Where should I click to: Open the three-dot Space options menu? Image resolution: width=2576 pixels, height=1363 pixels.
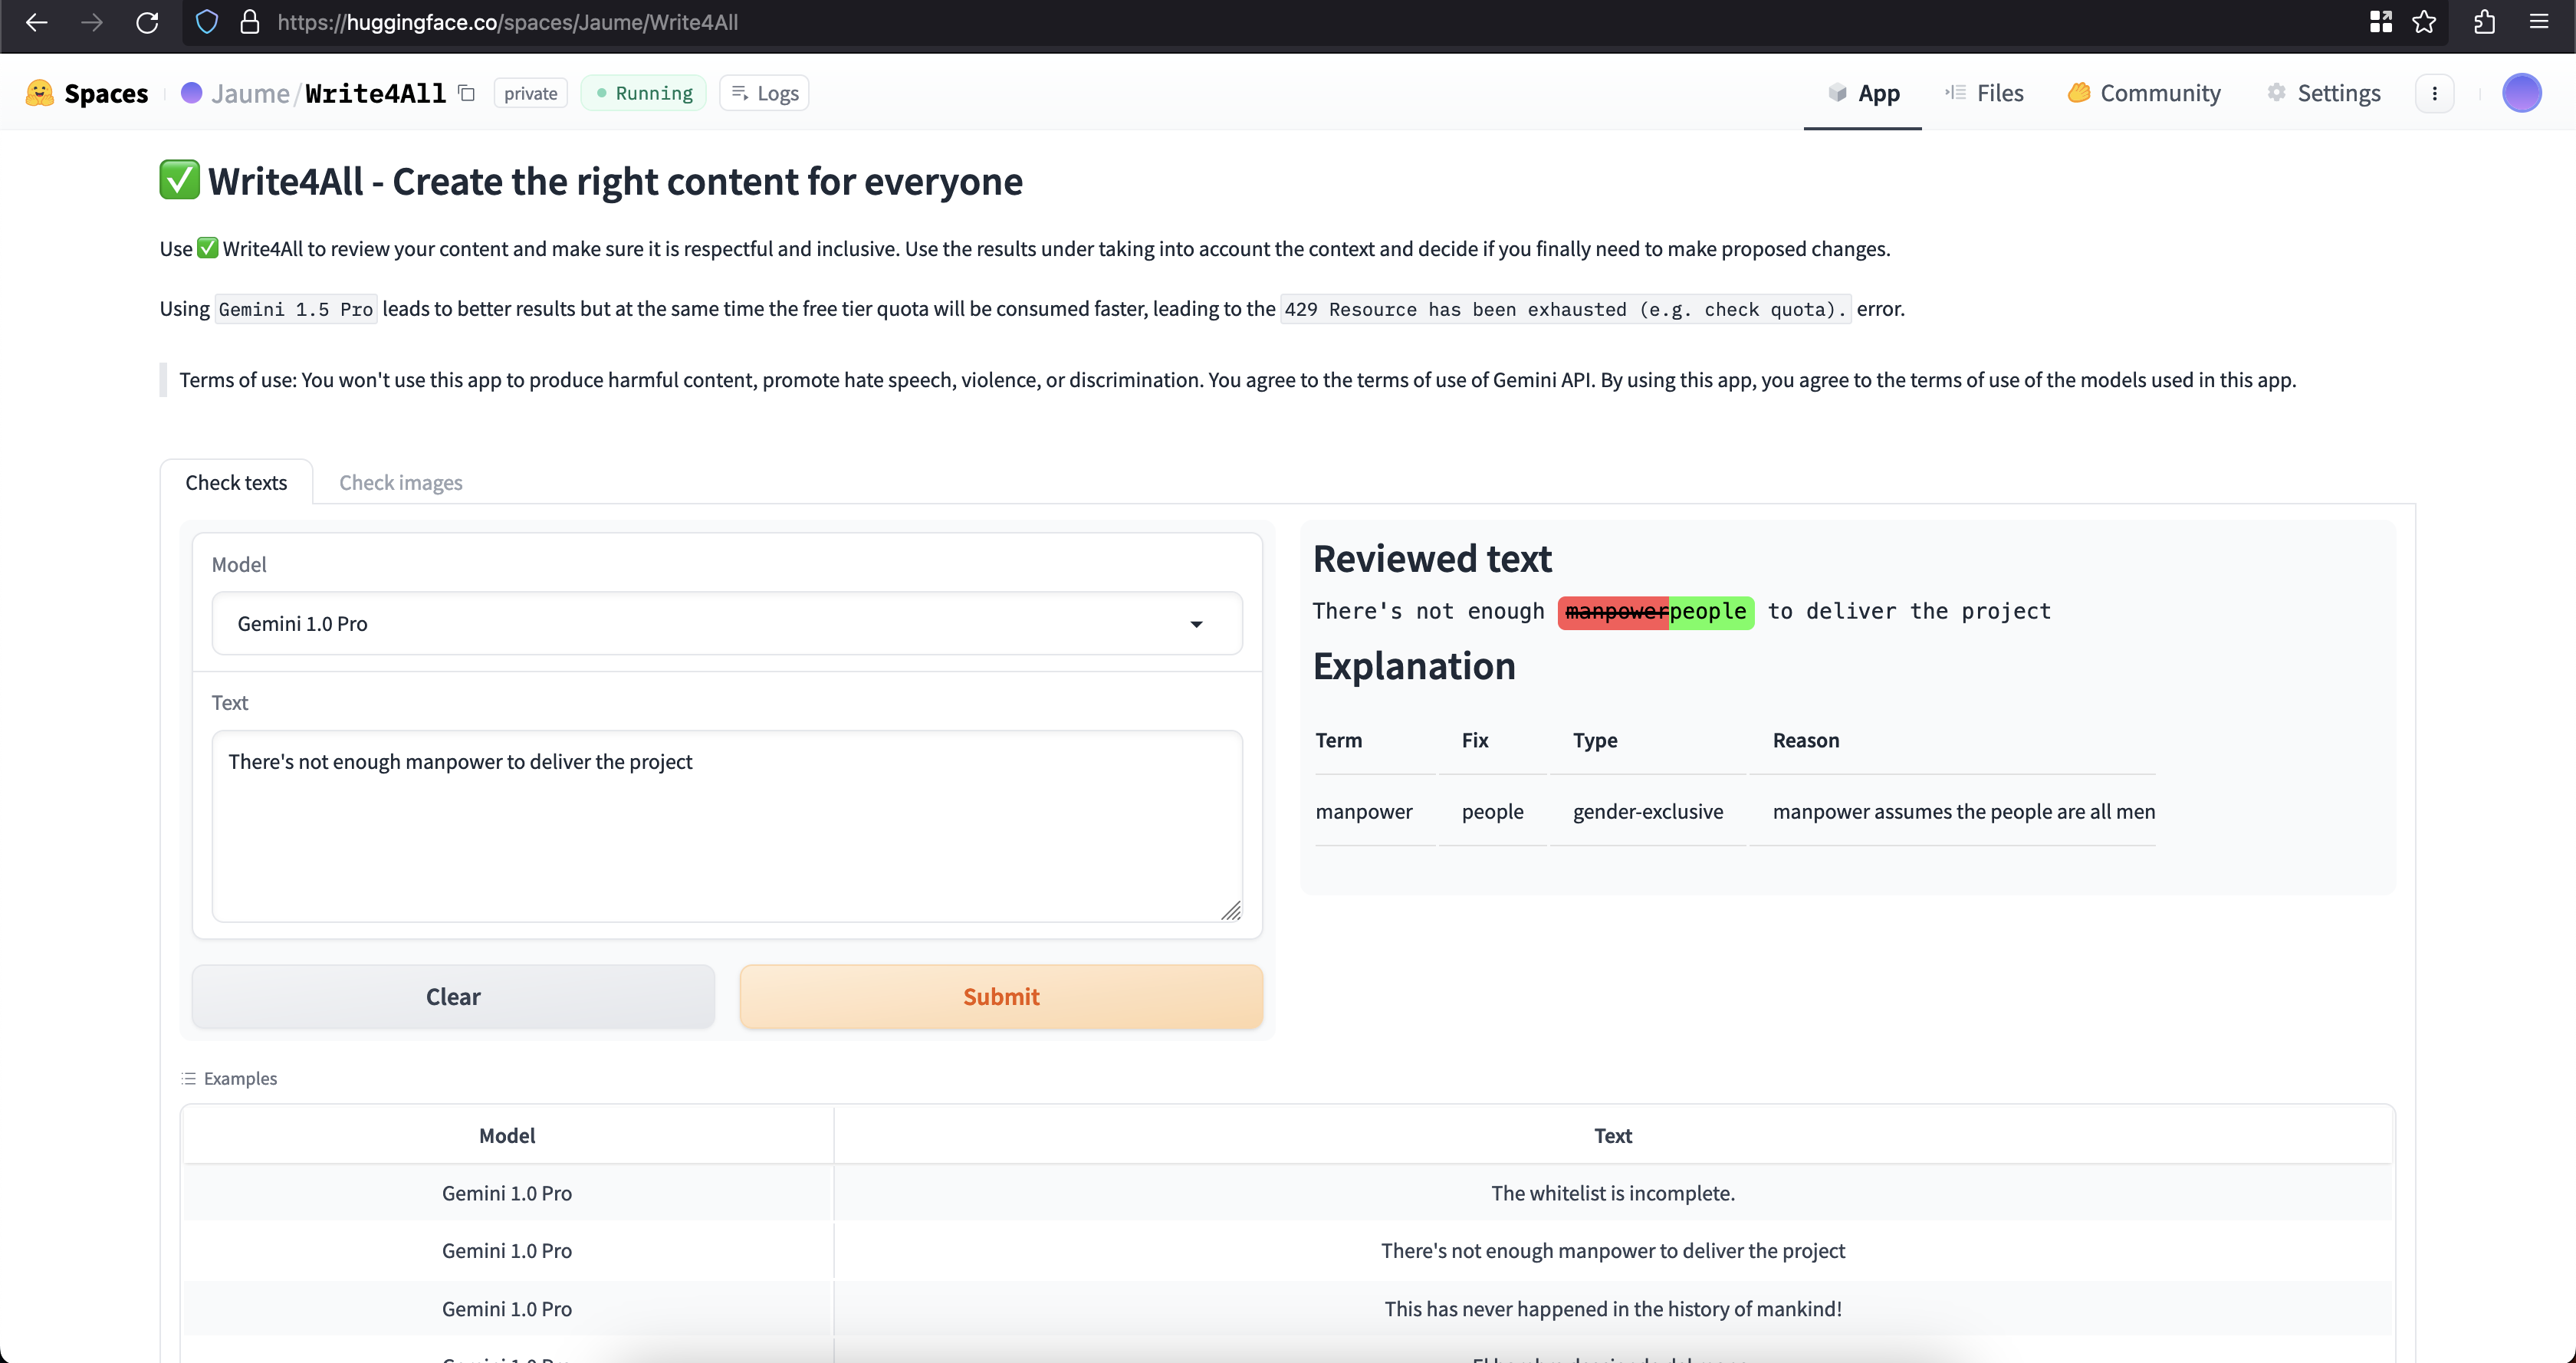[2434, 93]
